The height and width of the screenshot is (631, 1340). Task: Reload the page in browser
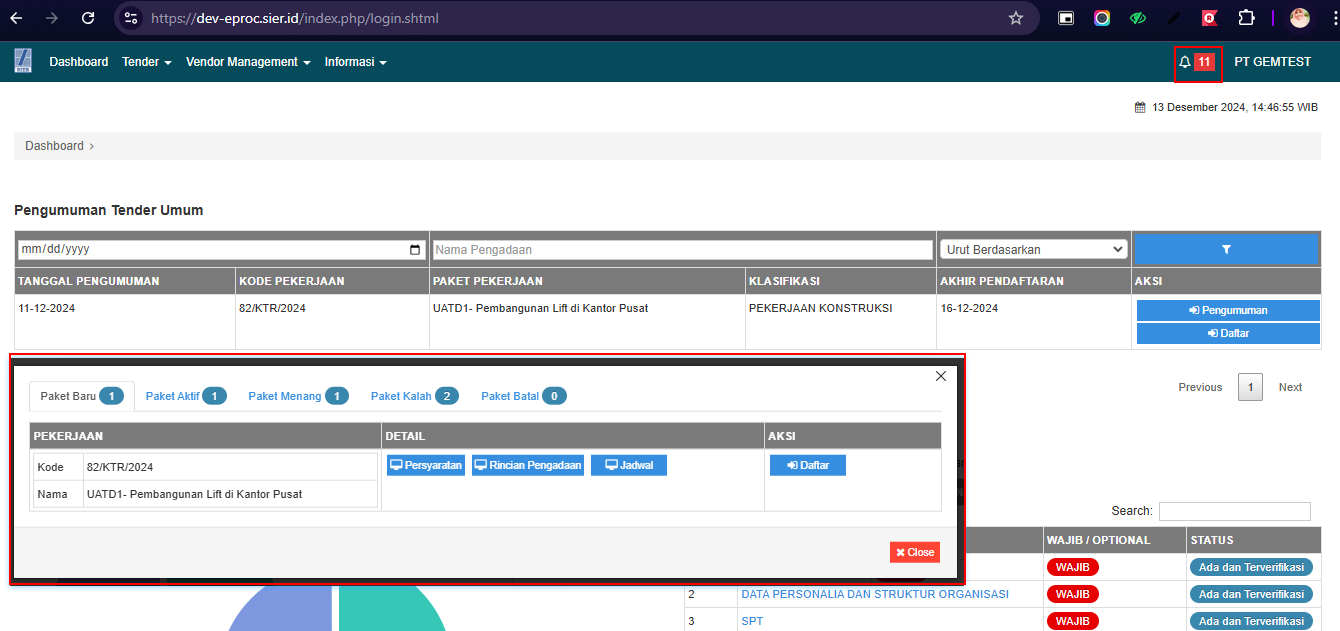click(x=88, y=18)
